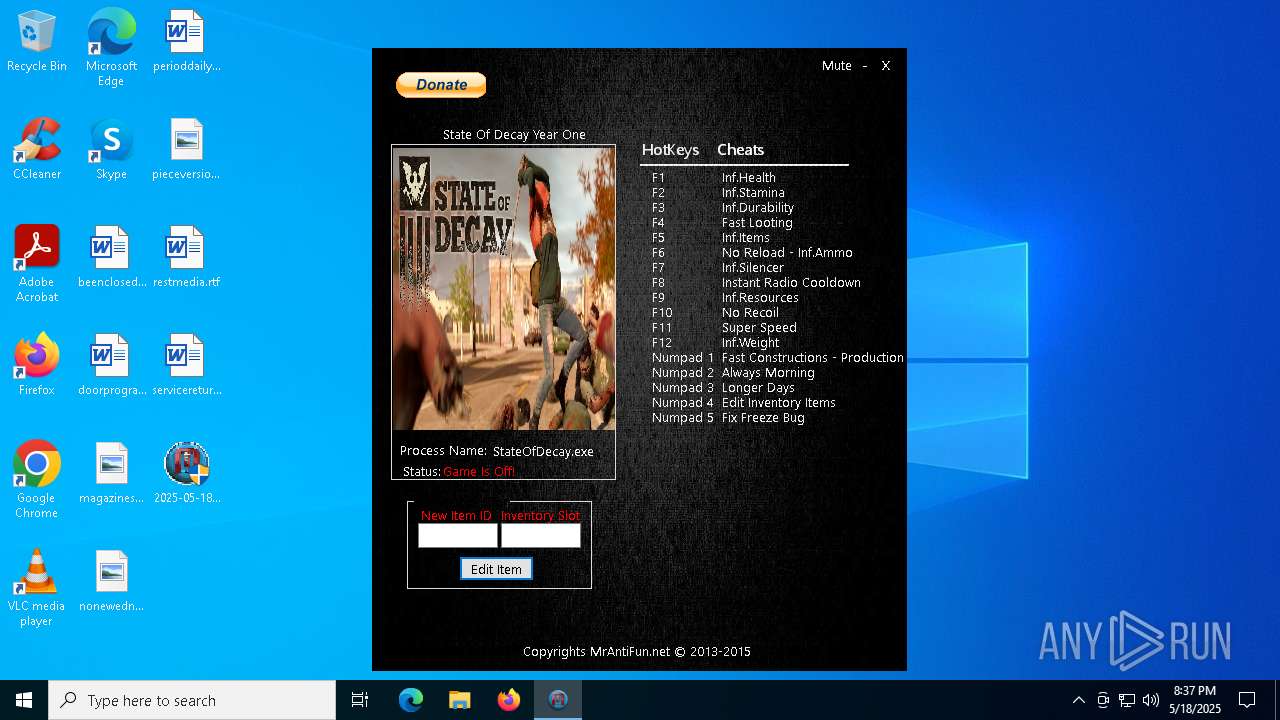Launch Firefox from the desktop shortcut
Screen dimensions: 1280x720
pyautogui.click(x=37, y=366)
